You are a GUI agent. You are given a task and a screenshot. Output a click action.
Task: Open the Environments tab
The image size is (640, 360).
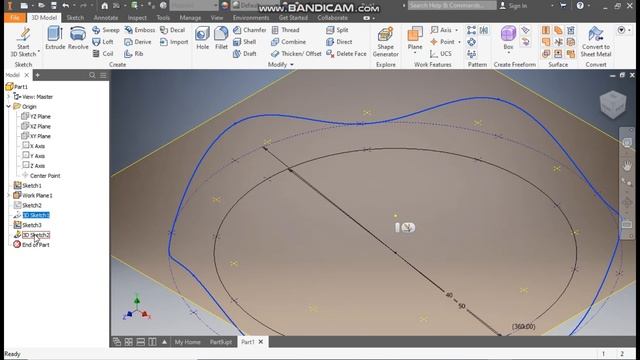251,18
